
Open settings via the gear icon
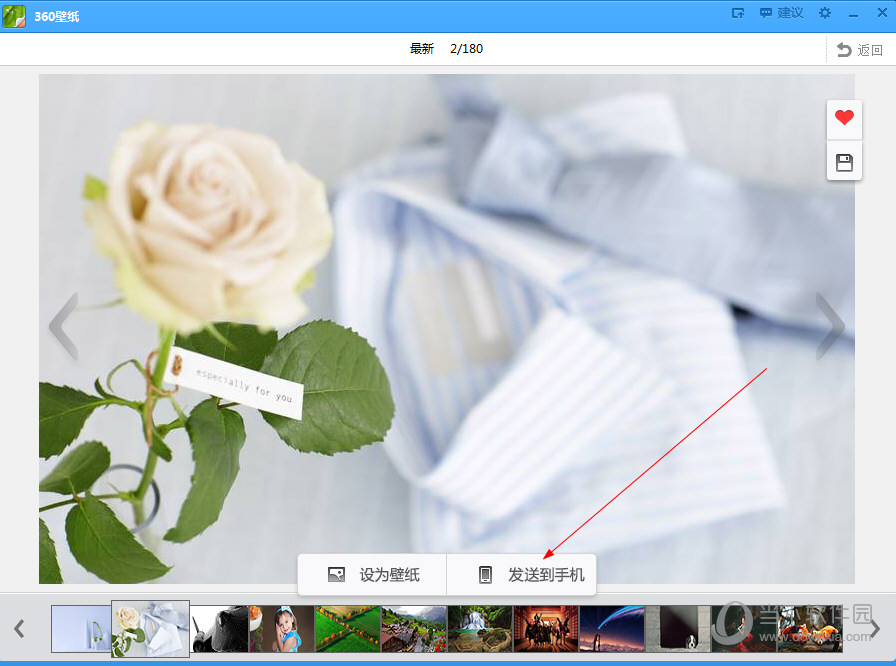click(826, 12)
